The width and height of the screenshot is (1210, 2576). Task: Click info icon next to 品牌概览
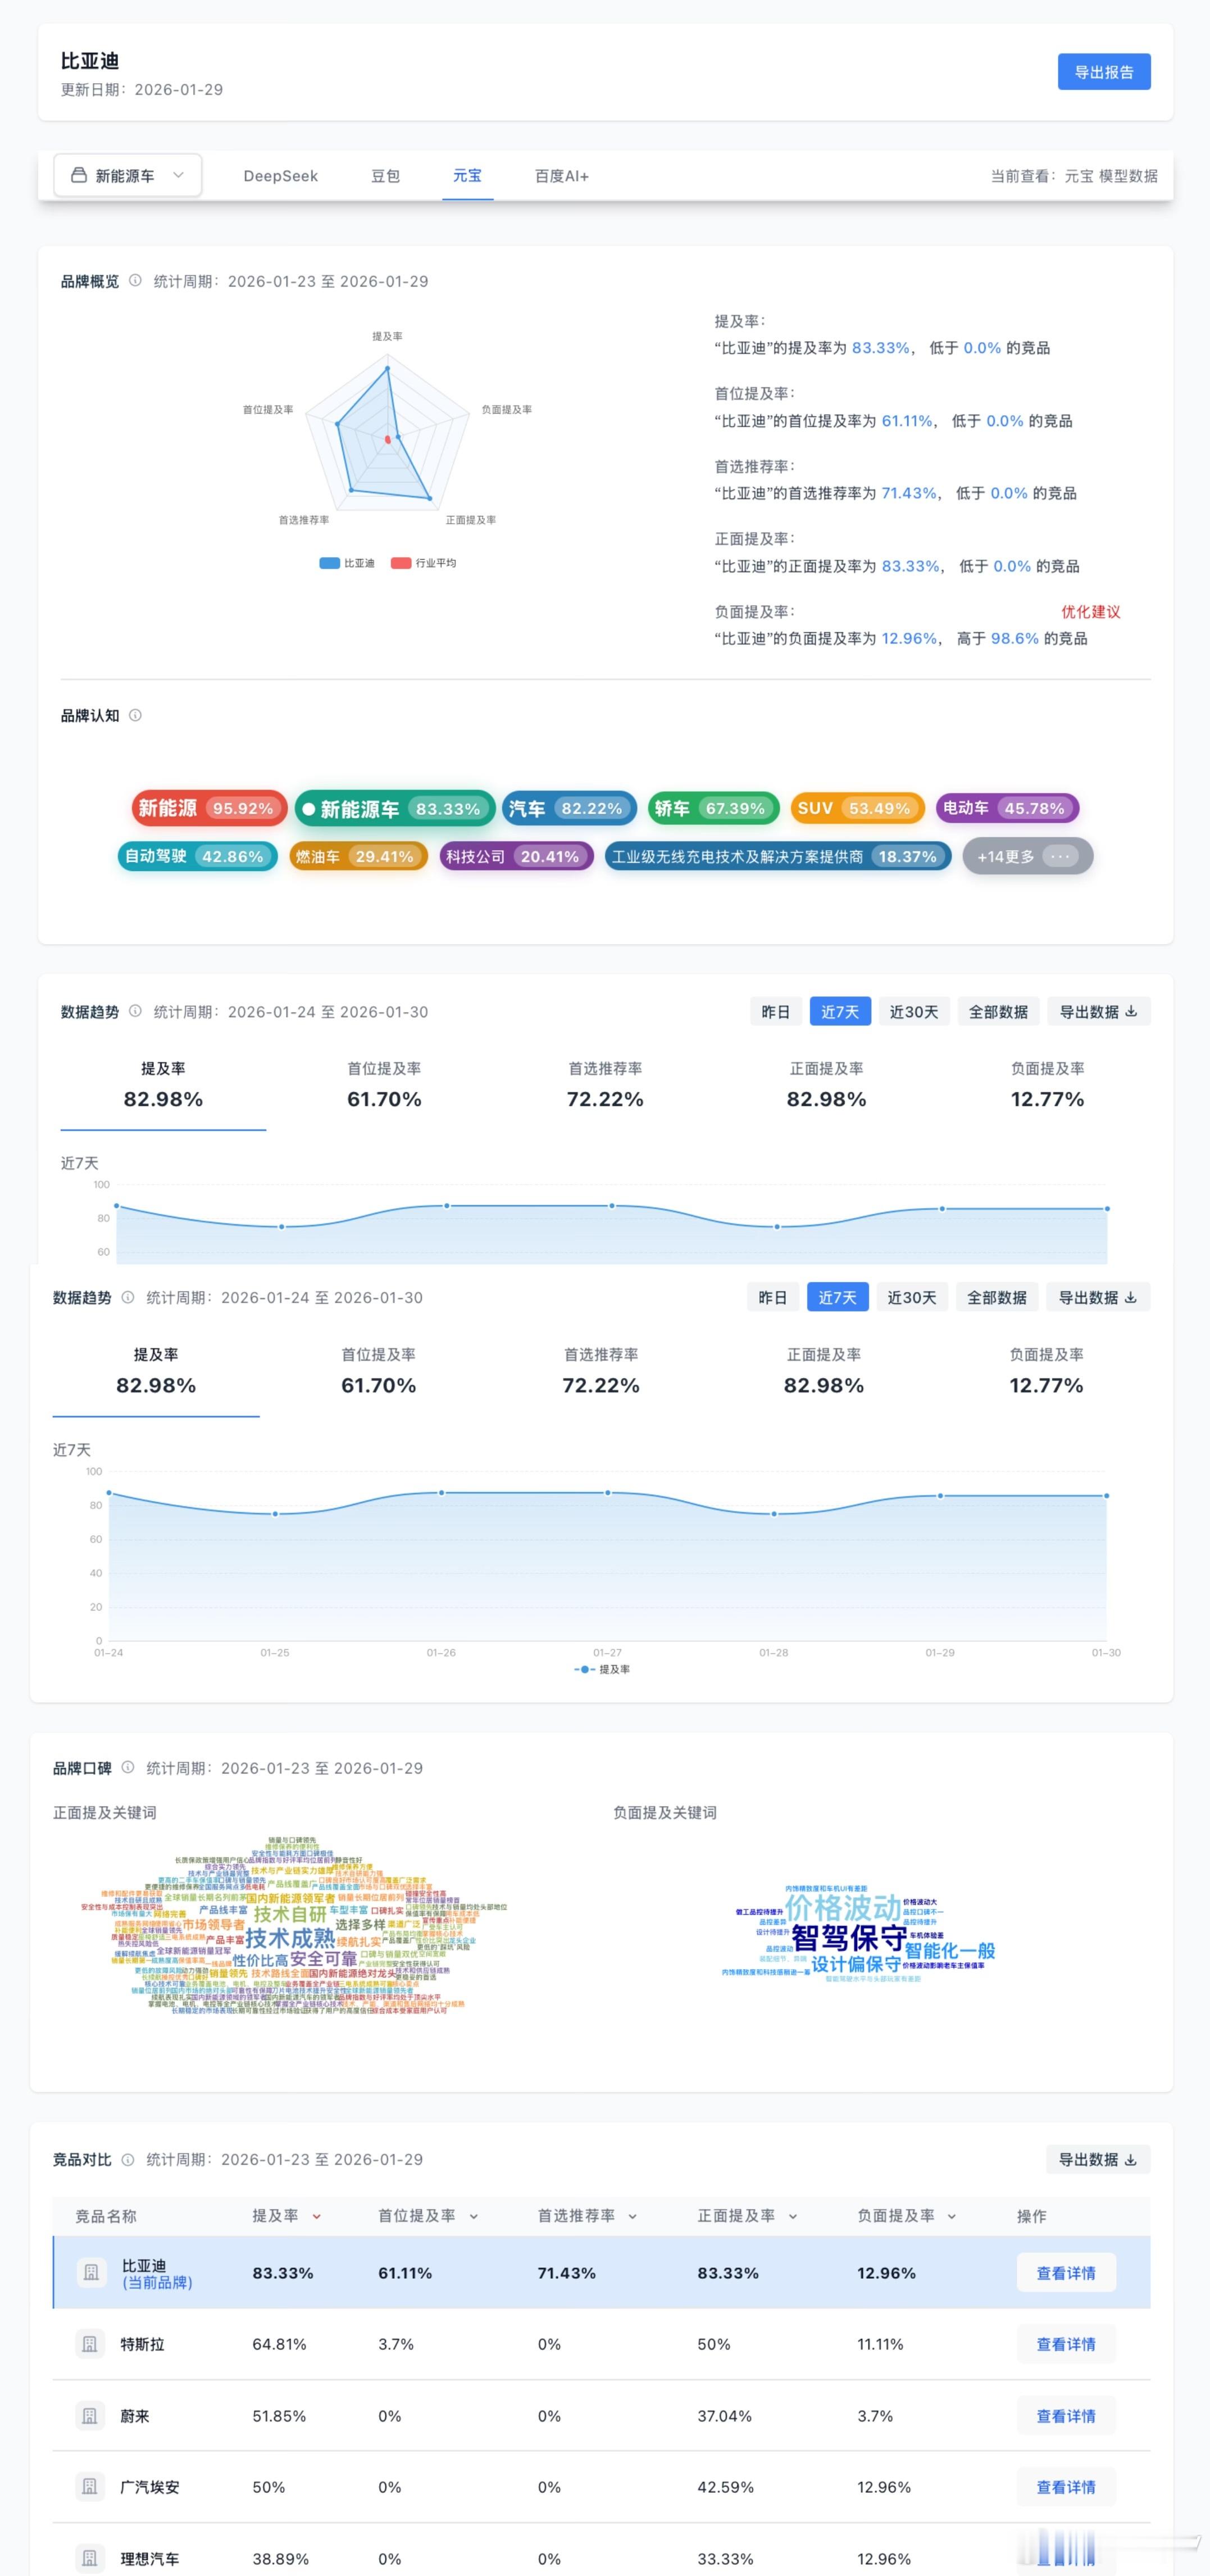pos(135,281)
